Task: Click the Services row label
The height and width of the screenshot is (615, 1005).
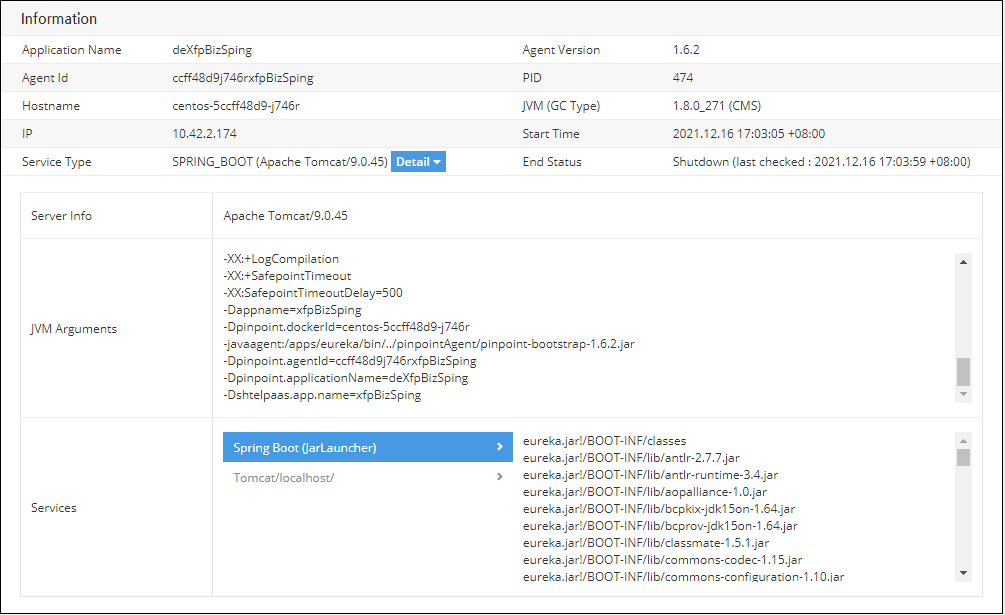Action: click(54, 508)
